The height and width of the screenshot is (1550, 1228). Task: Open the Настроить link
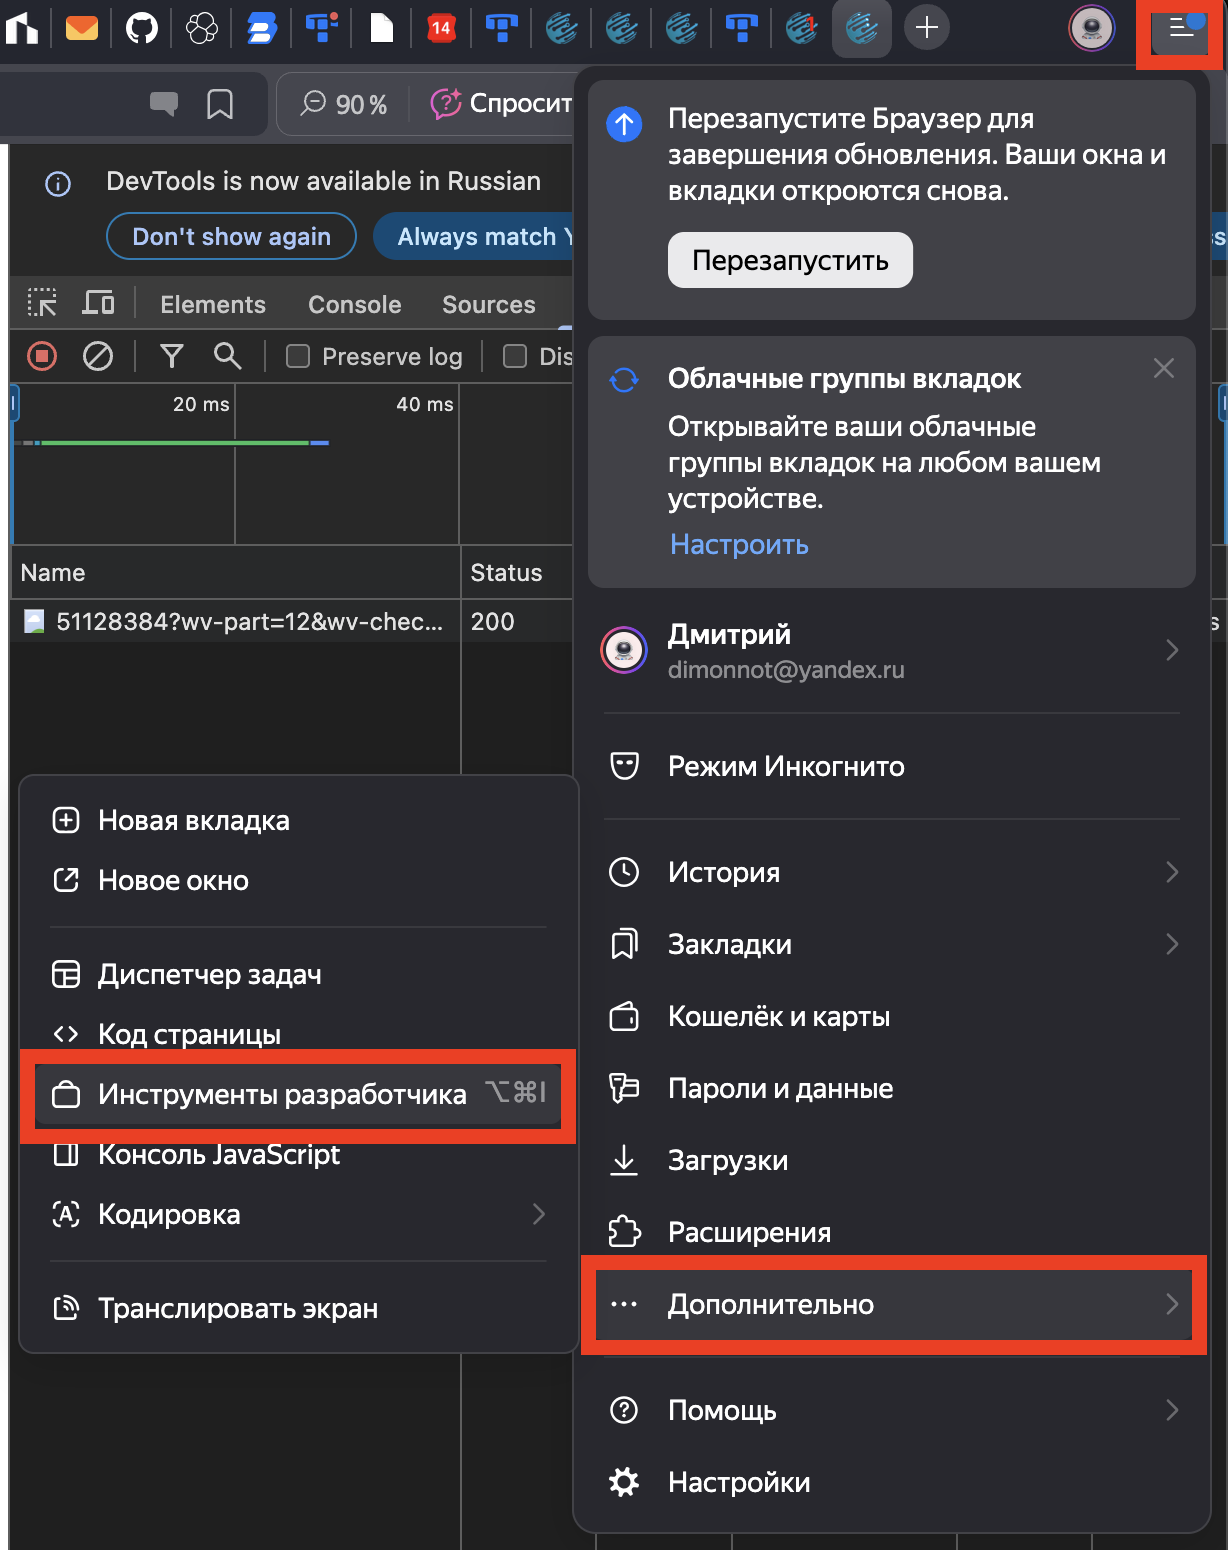pos(739,544)
